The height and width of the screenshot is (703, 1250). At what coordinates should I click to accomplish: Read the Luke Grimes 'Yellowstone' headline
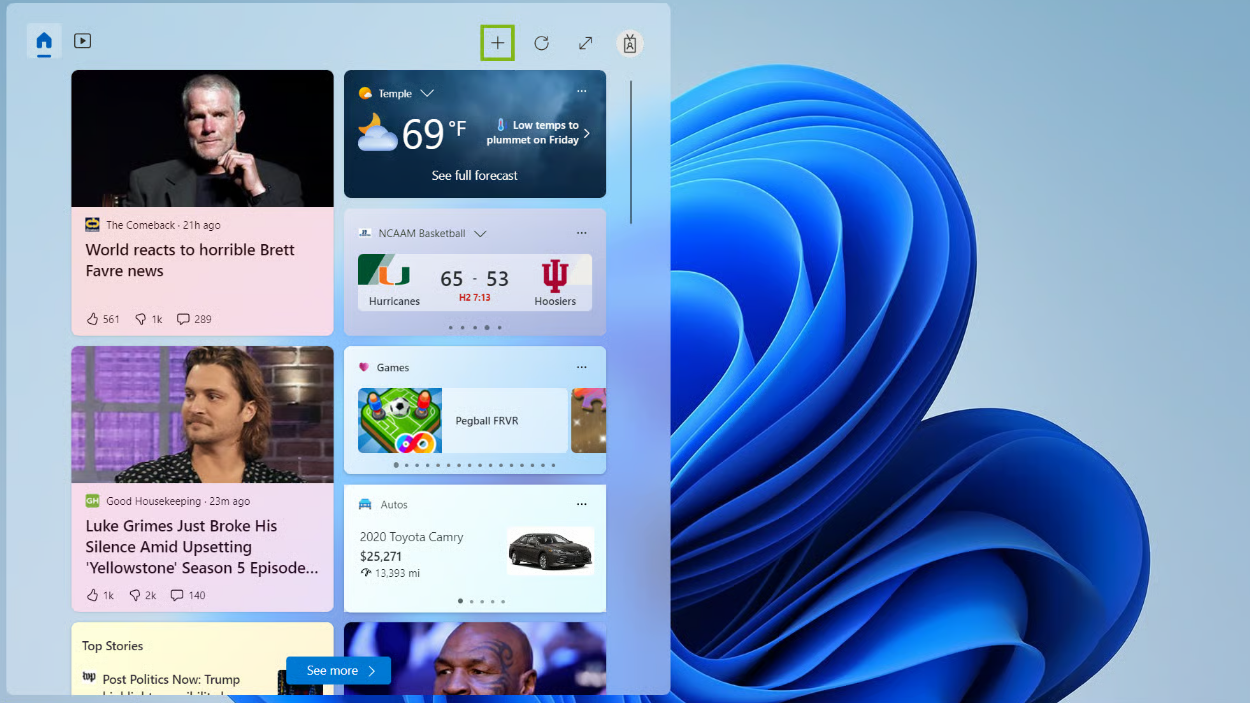[202, 547]
